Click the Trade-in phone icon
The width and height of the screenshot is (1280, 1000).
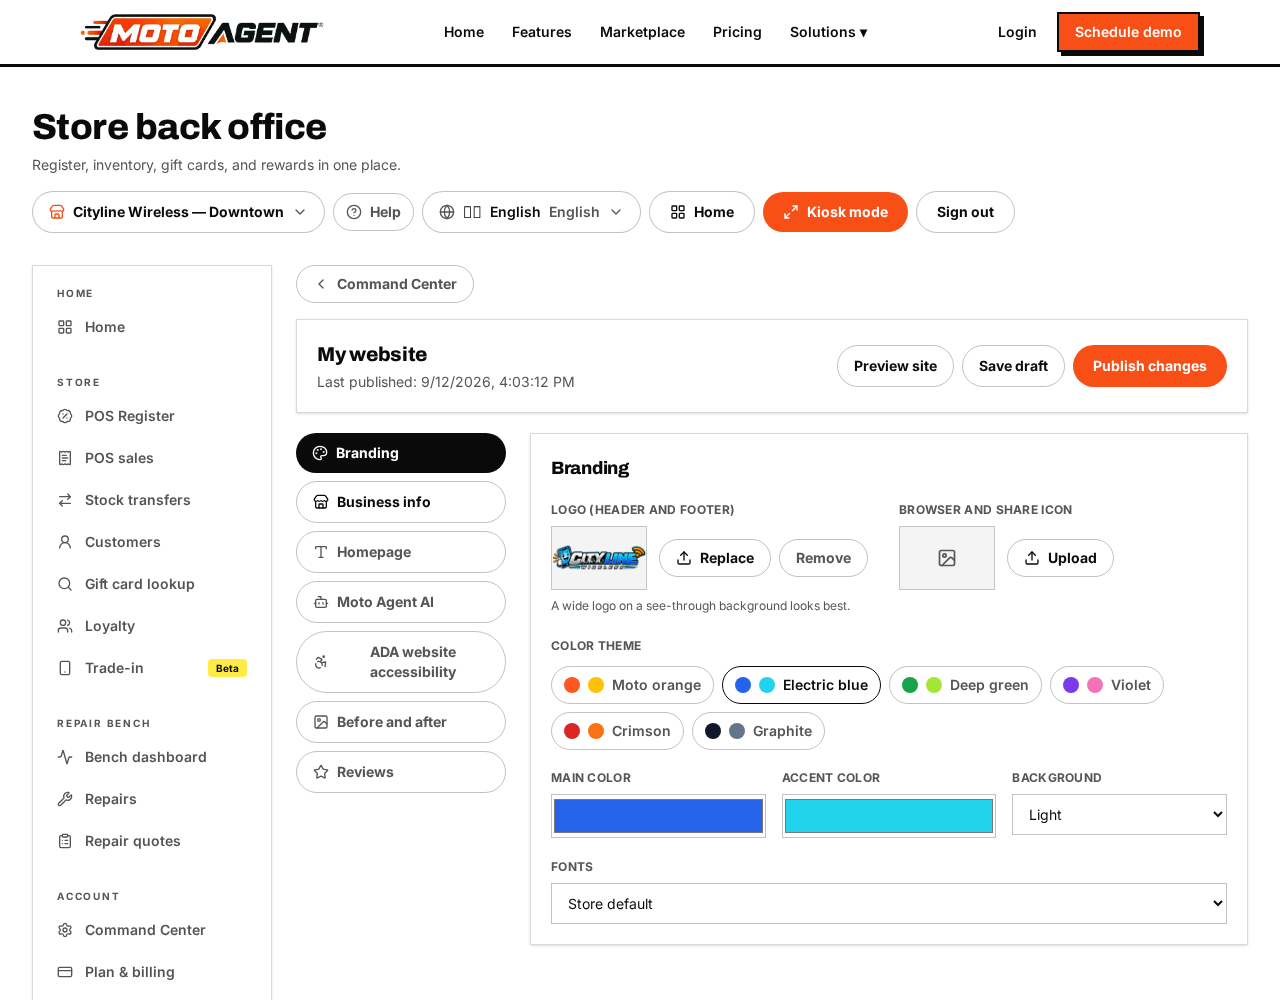point(65,668)
